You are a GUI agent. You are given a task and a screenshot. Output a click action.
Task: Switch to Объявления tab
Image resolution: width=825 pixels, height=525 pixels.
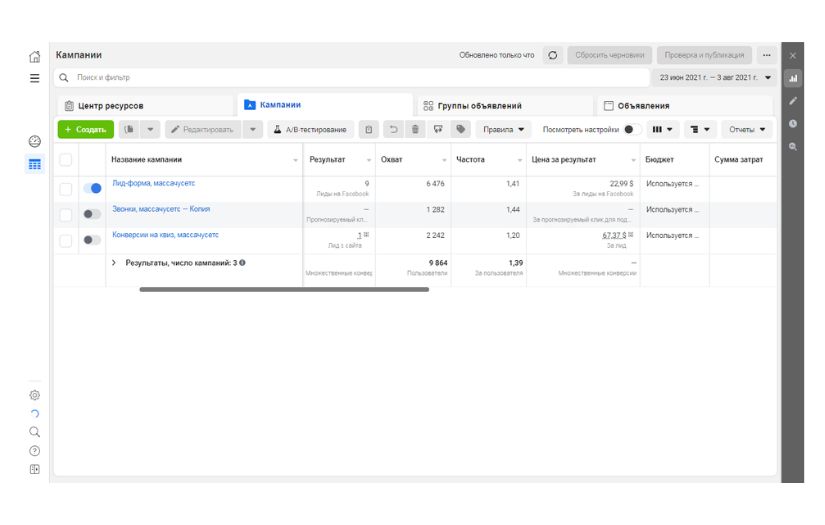point(685,106)
